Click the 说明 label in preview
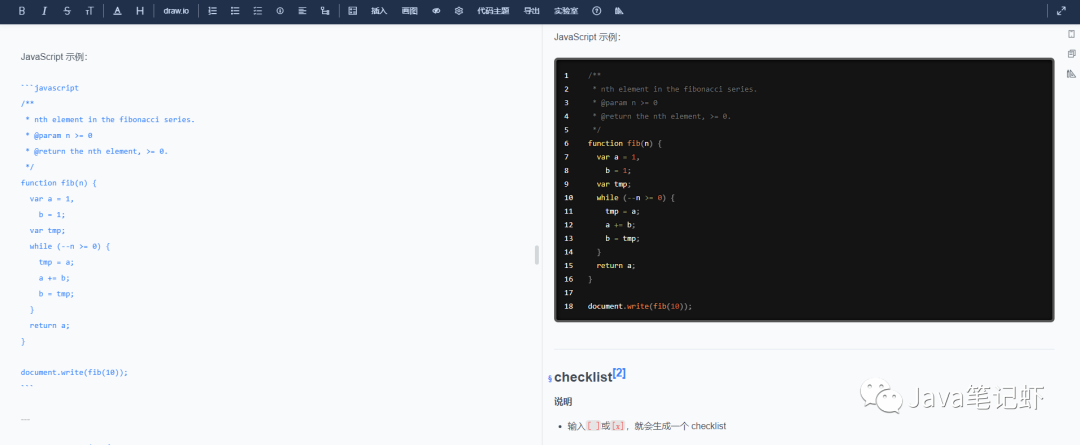 click(563, 402)
